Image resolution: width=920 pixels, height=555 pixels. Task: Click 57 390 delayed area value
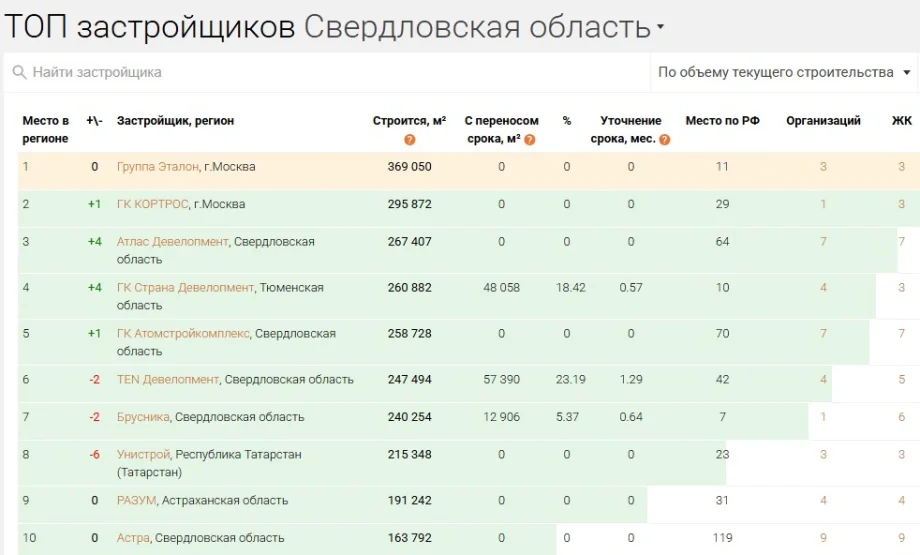[502, 380]
